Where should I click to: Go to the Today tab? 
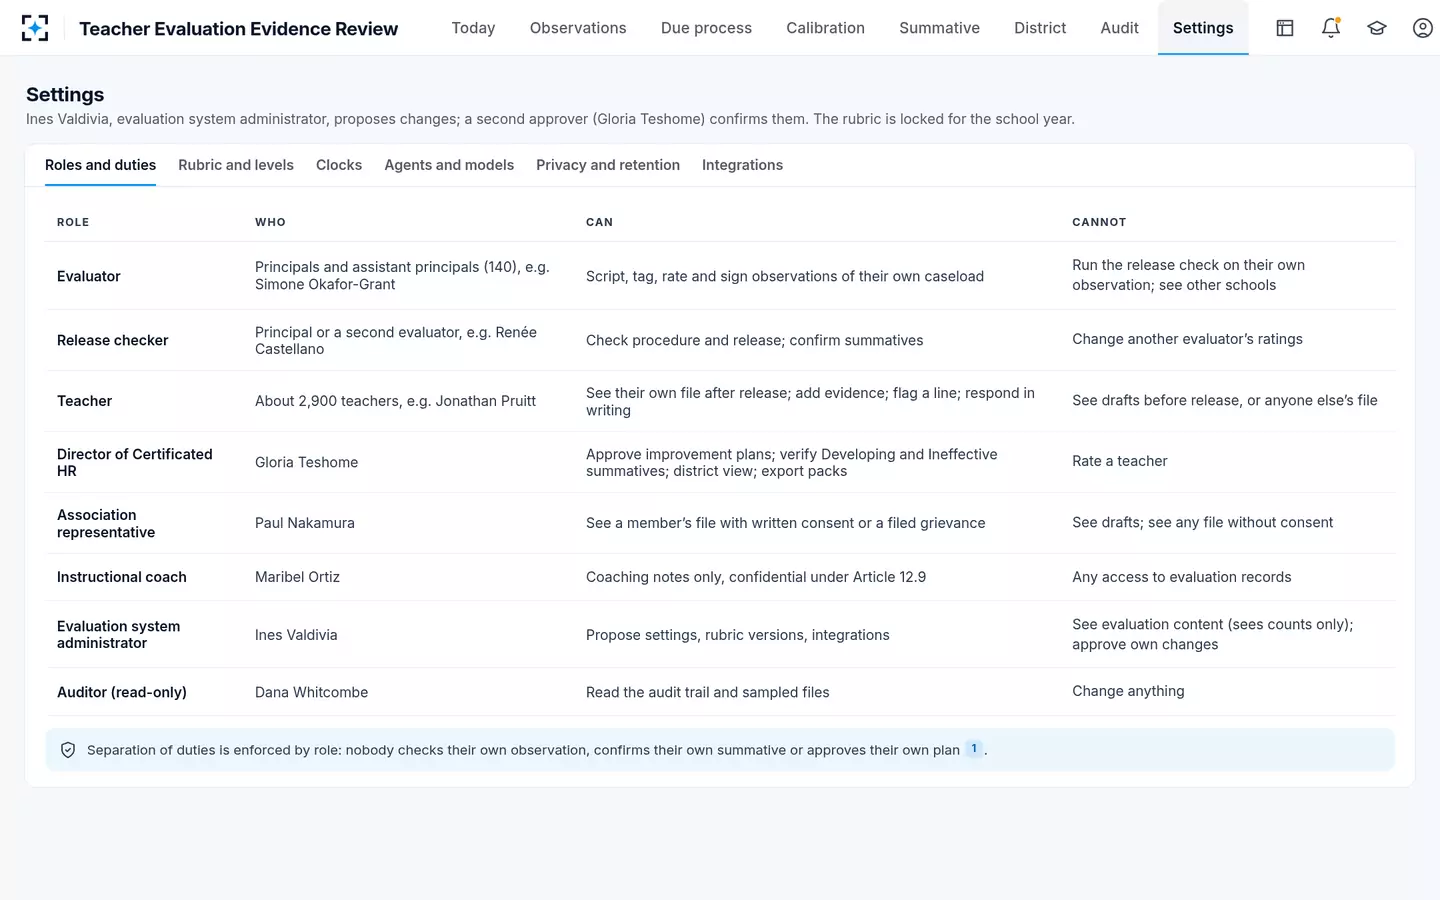tap(473, 28)
